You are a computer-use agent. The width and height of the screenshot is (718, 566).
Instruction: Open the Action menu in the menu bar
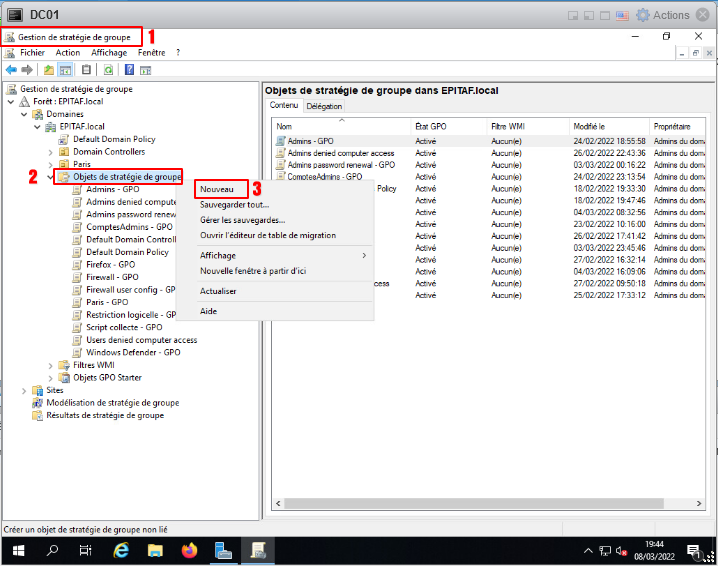point(68,52)
